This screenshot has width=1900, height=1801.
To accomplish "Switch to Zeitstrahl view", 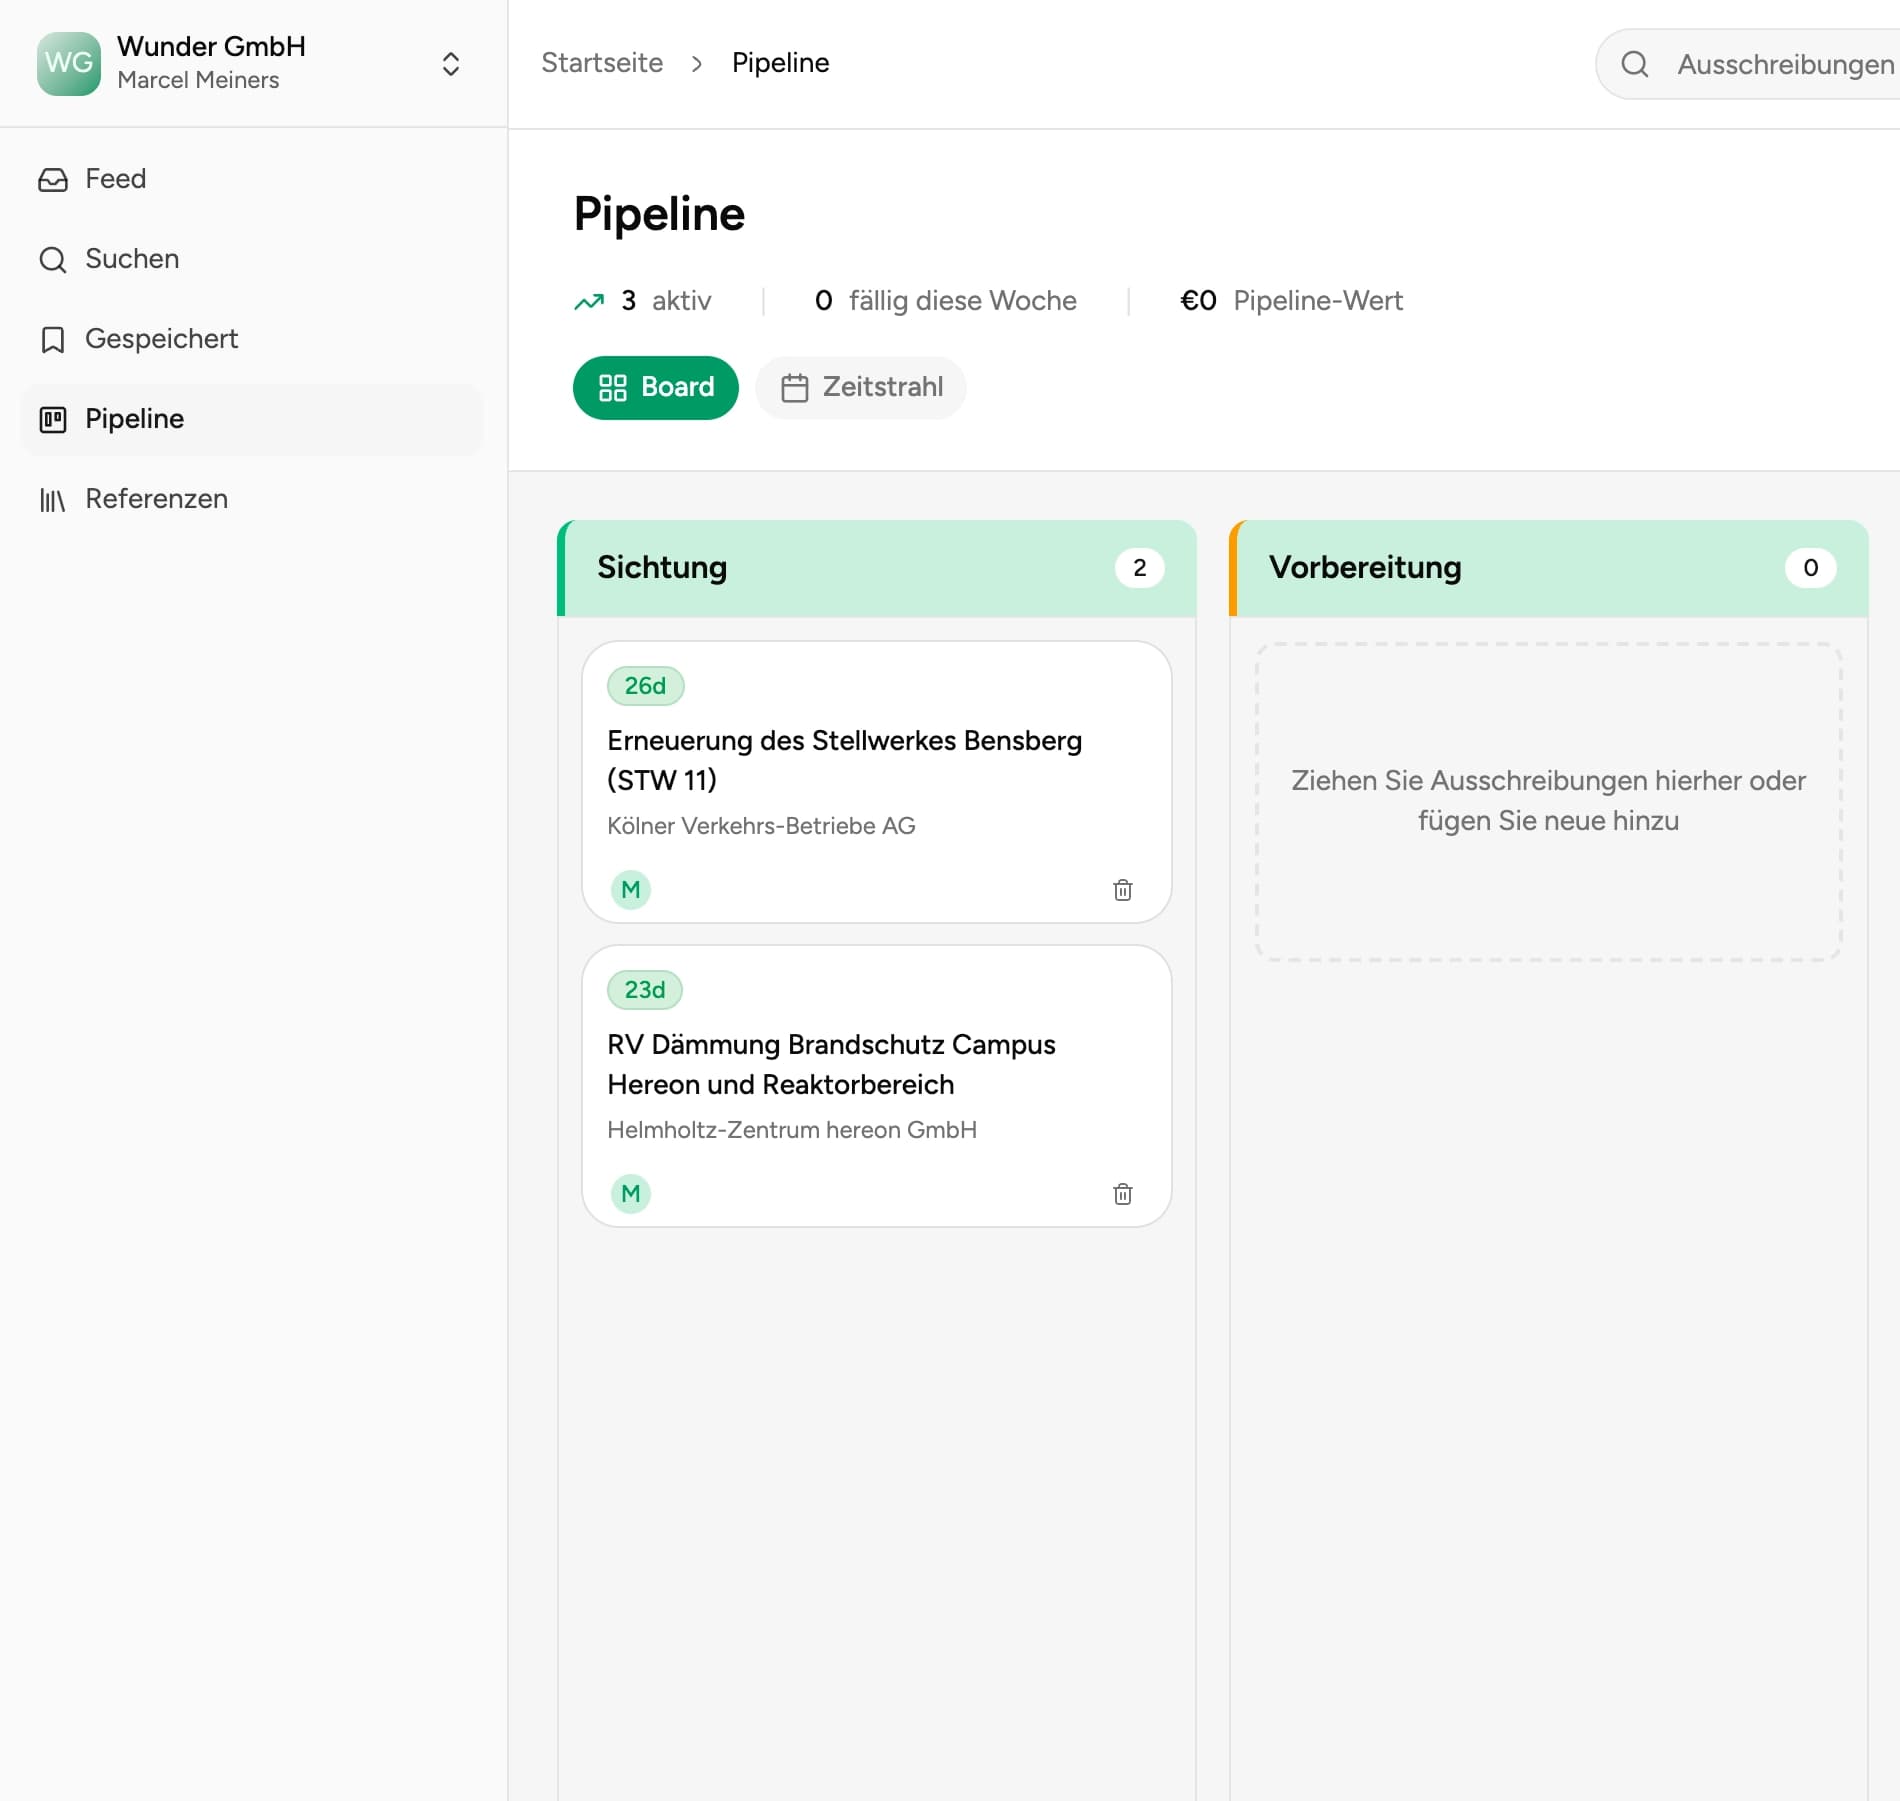I will (x=861, y=387).
